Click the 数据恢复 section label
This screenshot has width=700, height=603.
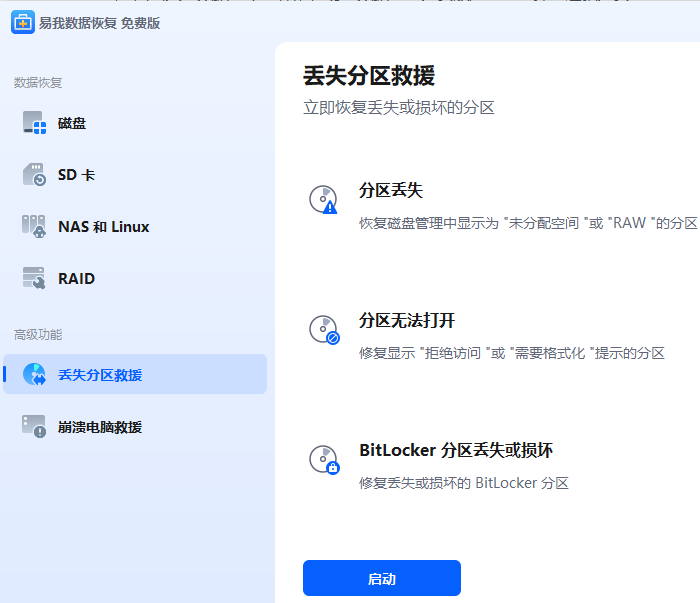(38, 83)
